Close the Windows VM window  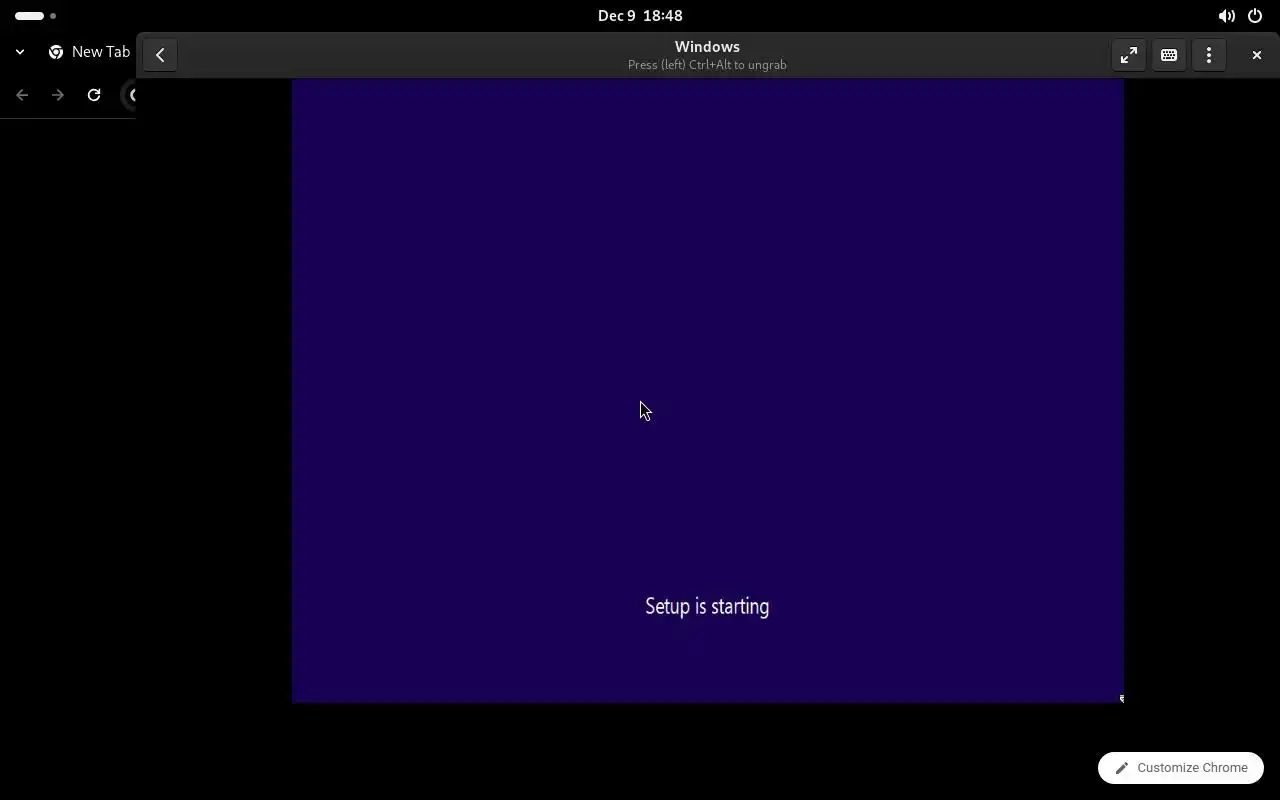(x=1257, y=55)
